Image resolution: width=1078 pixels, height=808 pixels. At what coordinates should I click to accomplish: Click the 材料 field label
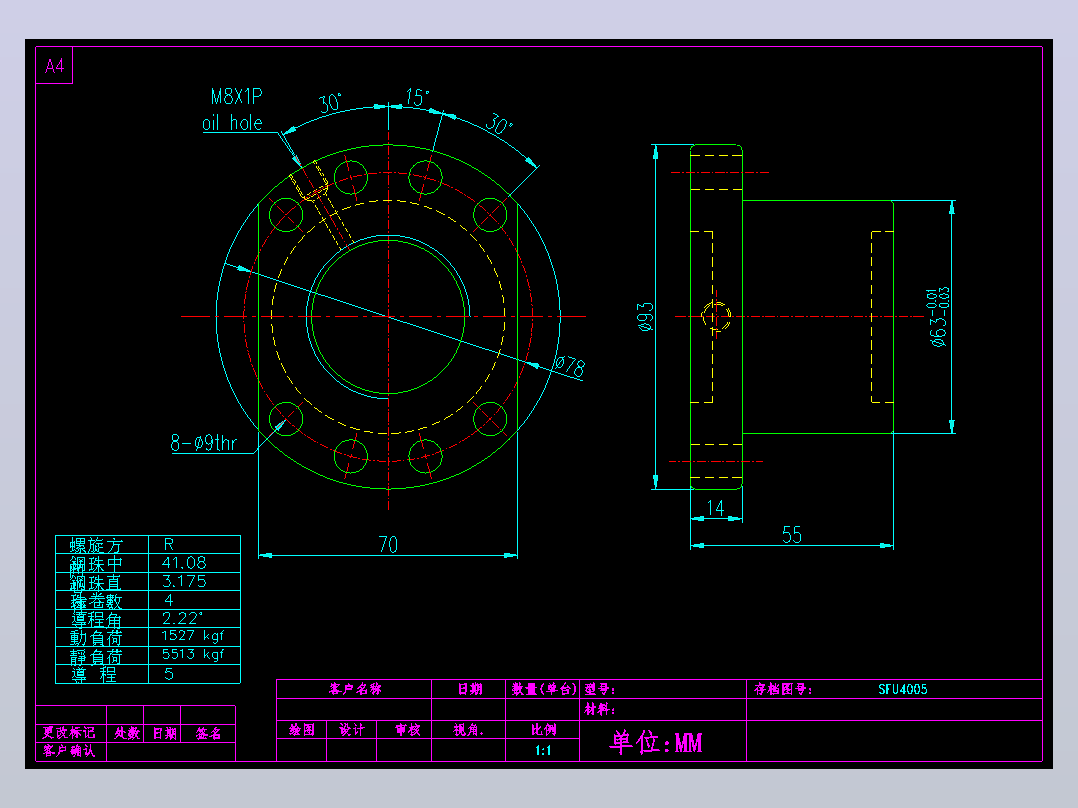point(600,709)
